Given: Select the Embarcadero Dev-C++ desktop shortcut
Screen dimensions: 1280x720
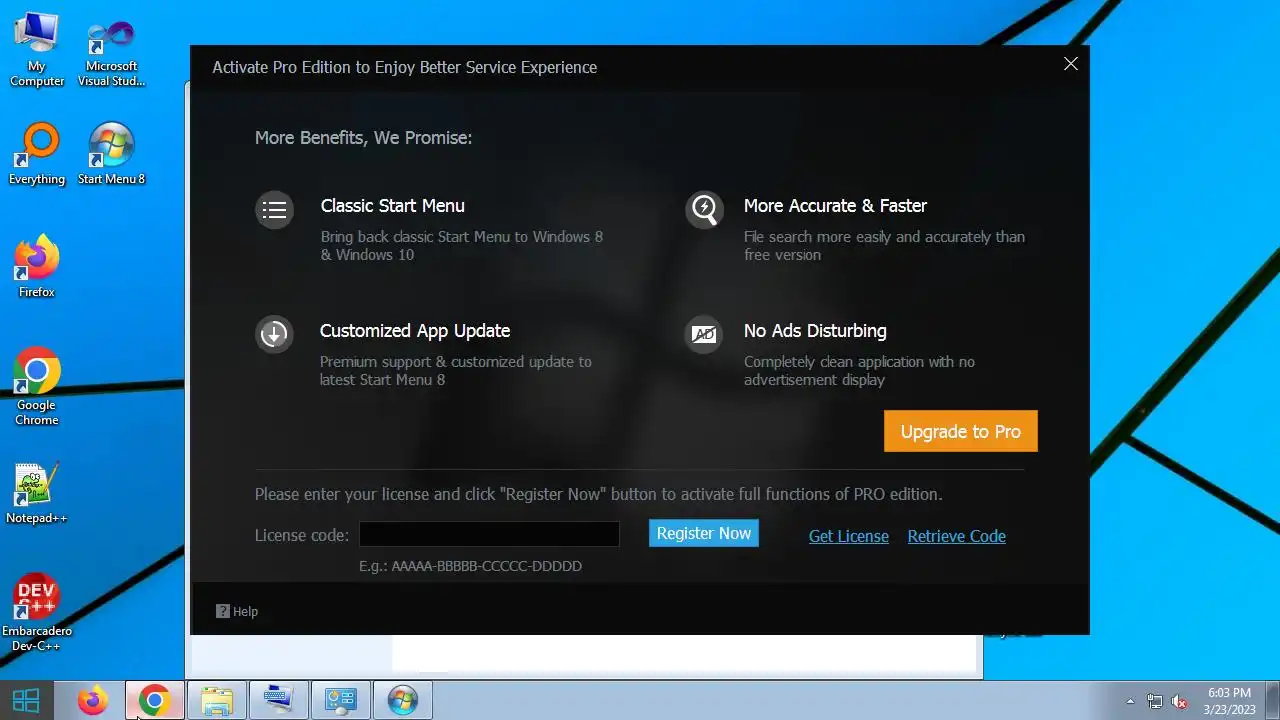Looking at the screenshot, I should [37, 613].
